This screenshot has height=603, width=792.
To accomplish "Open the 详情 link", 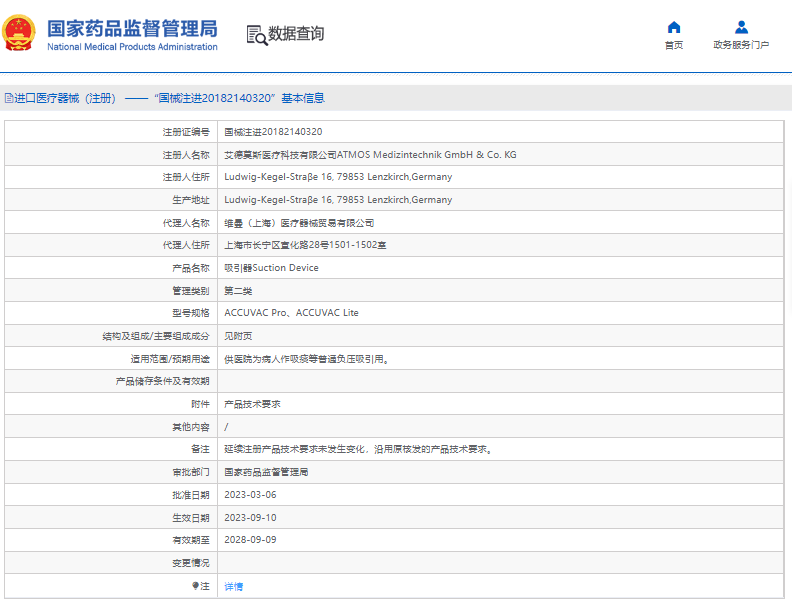I will click(233, 586).
